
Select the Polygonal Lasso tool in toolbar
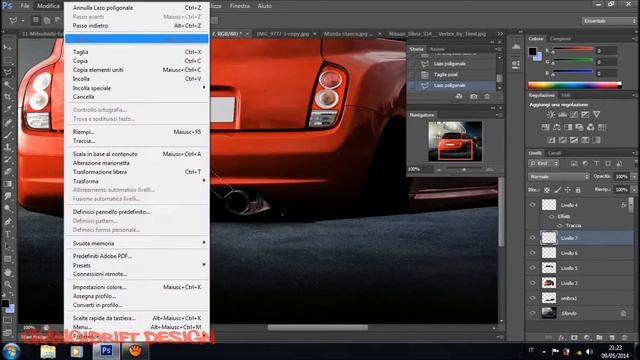(x=8, y=73)
